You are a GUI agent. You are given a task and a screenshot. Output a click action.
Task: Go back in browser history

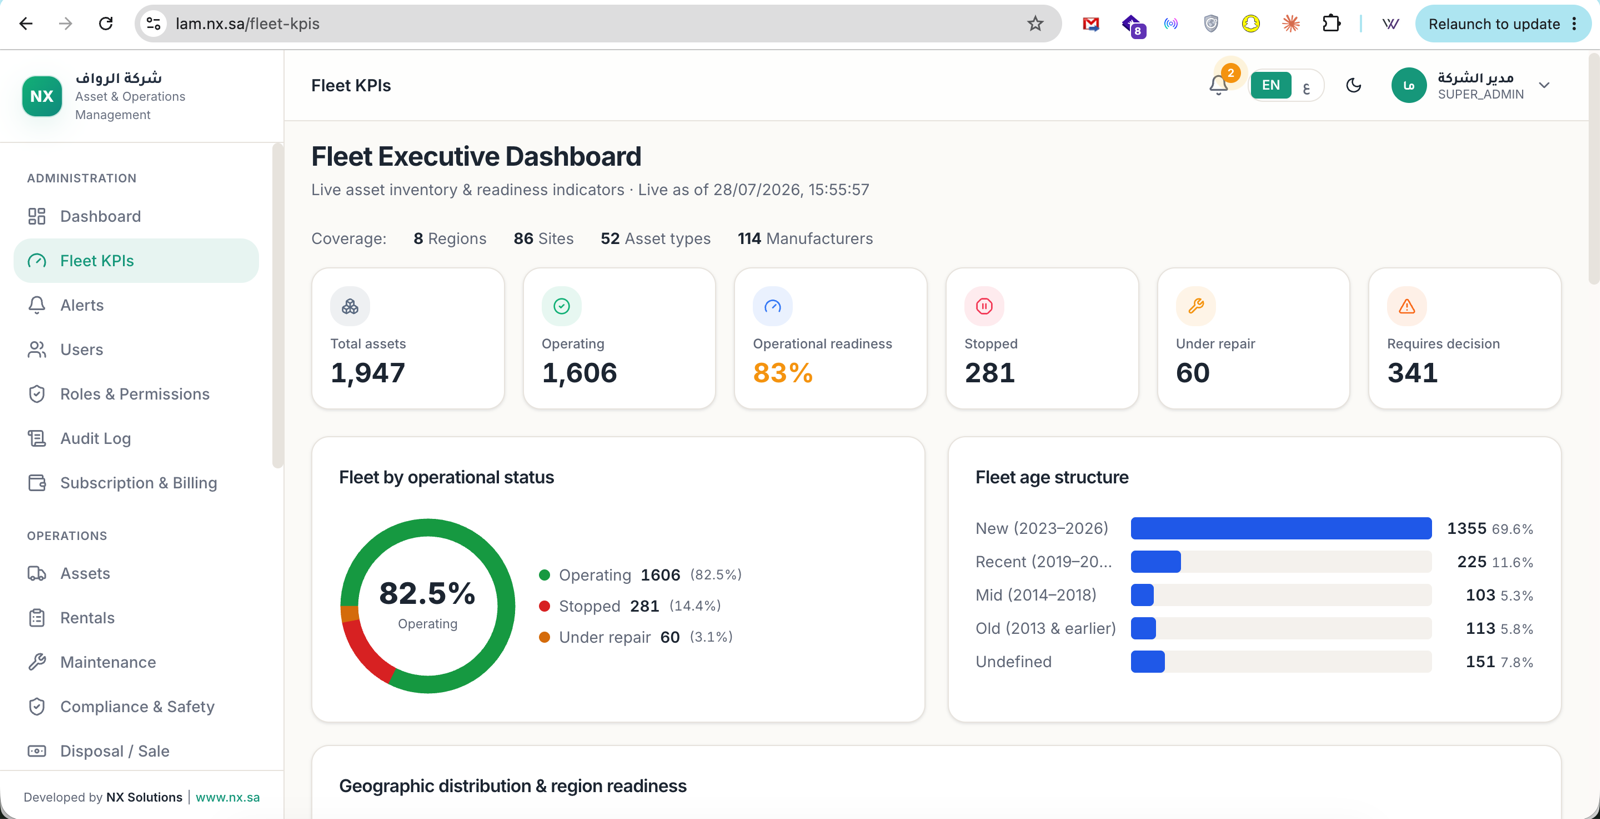click(26, 24)
